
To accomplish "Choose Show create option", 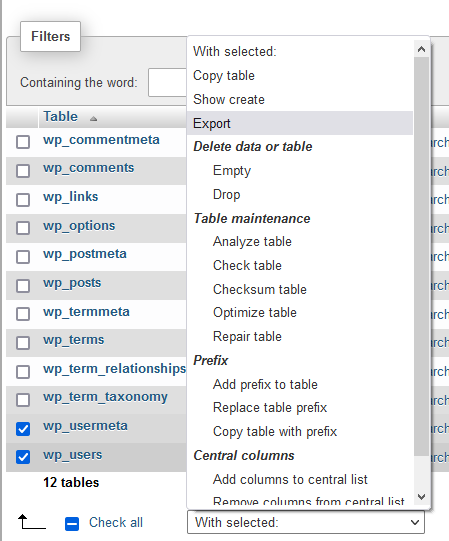I will tap(300, 99).
